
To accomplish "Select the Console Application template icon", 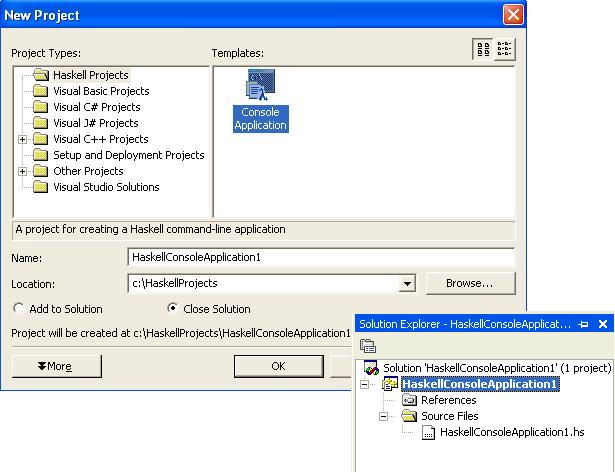I will coord(261,84).
